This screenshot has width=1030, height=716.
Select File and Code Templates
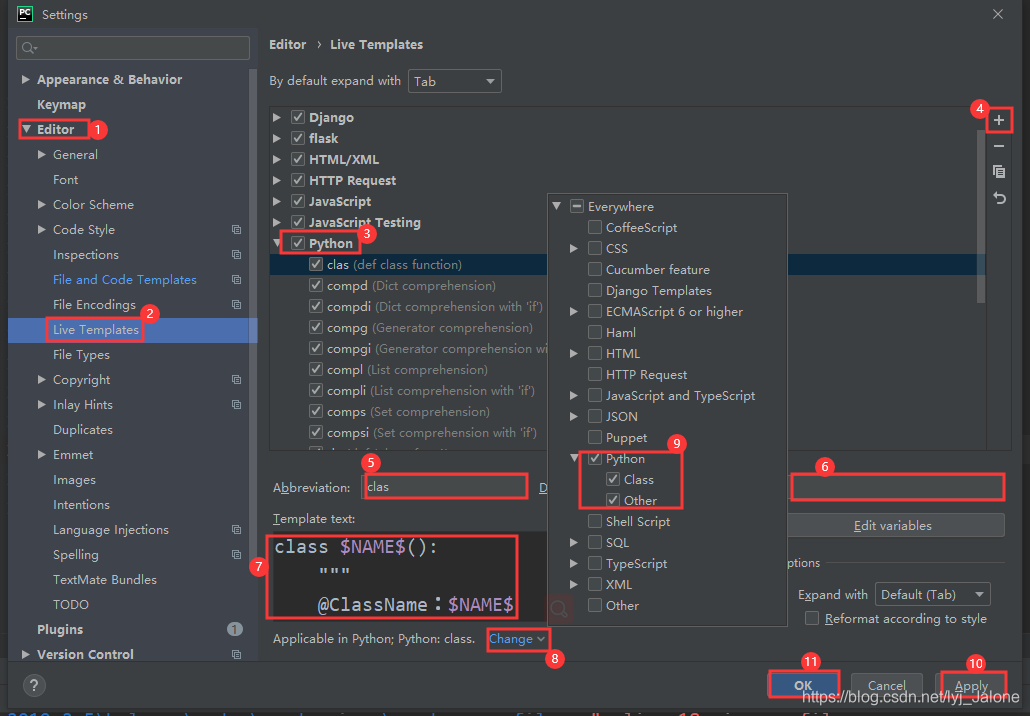(125, 279)
